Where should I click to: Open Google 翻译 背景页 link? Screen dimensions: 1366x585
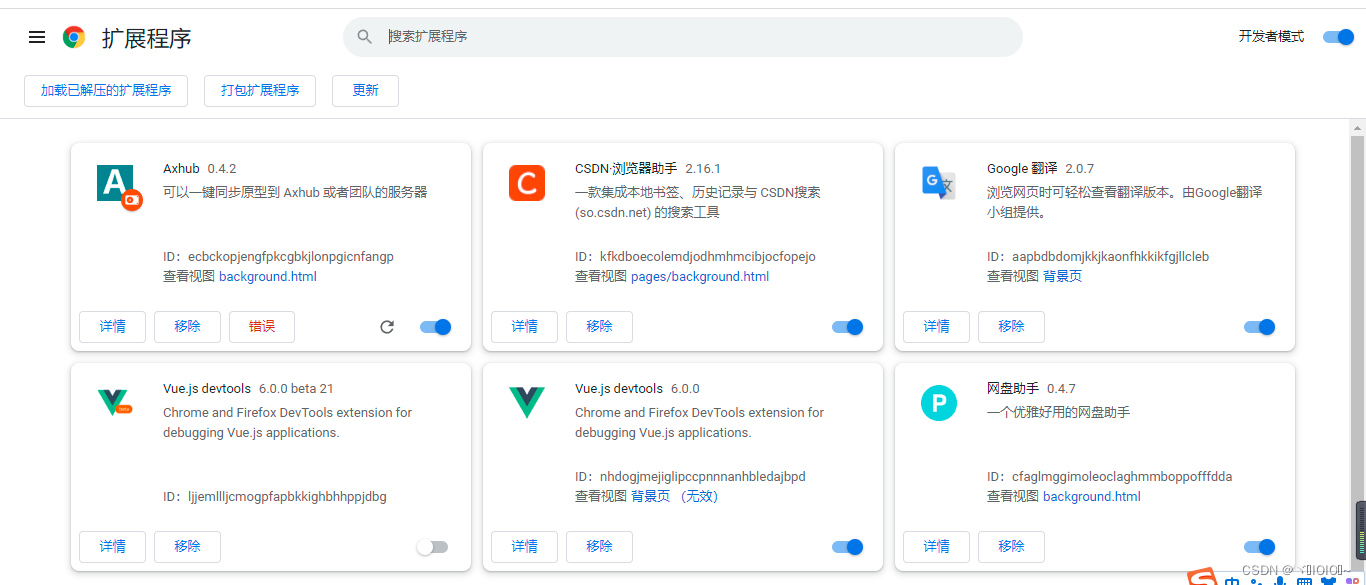pos(1062,277)
